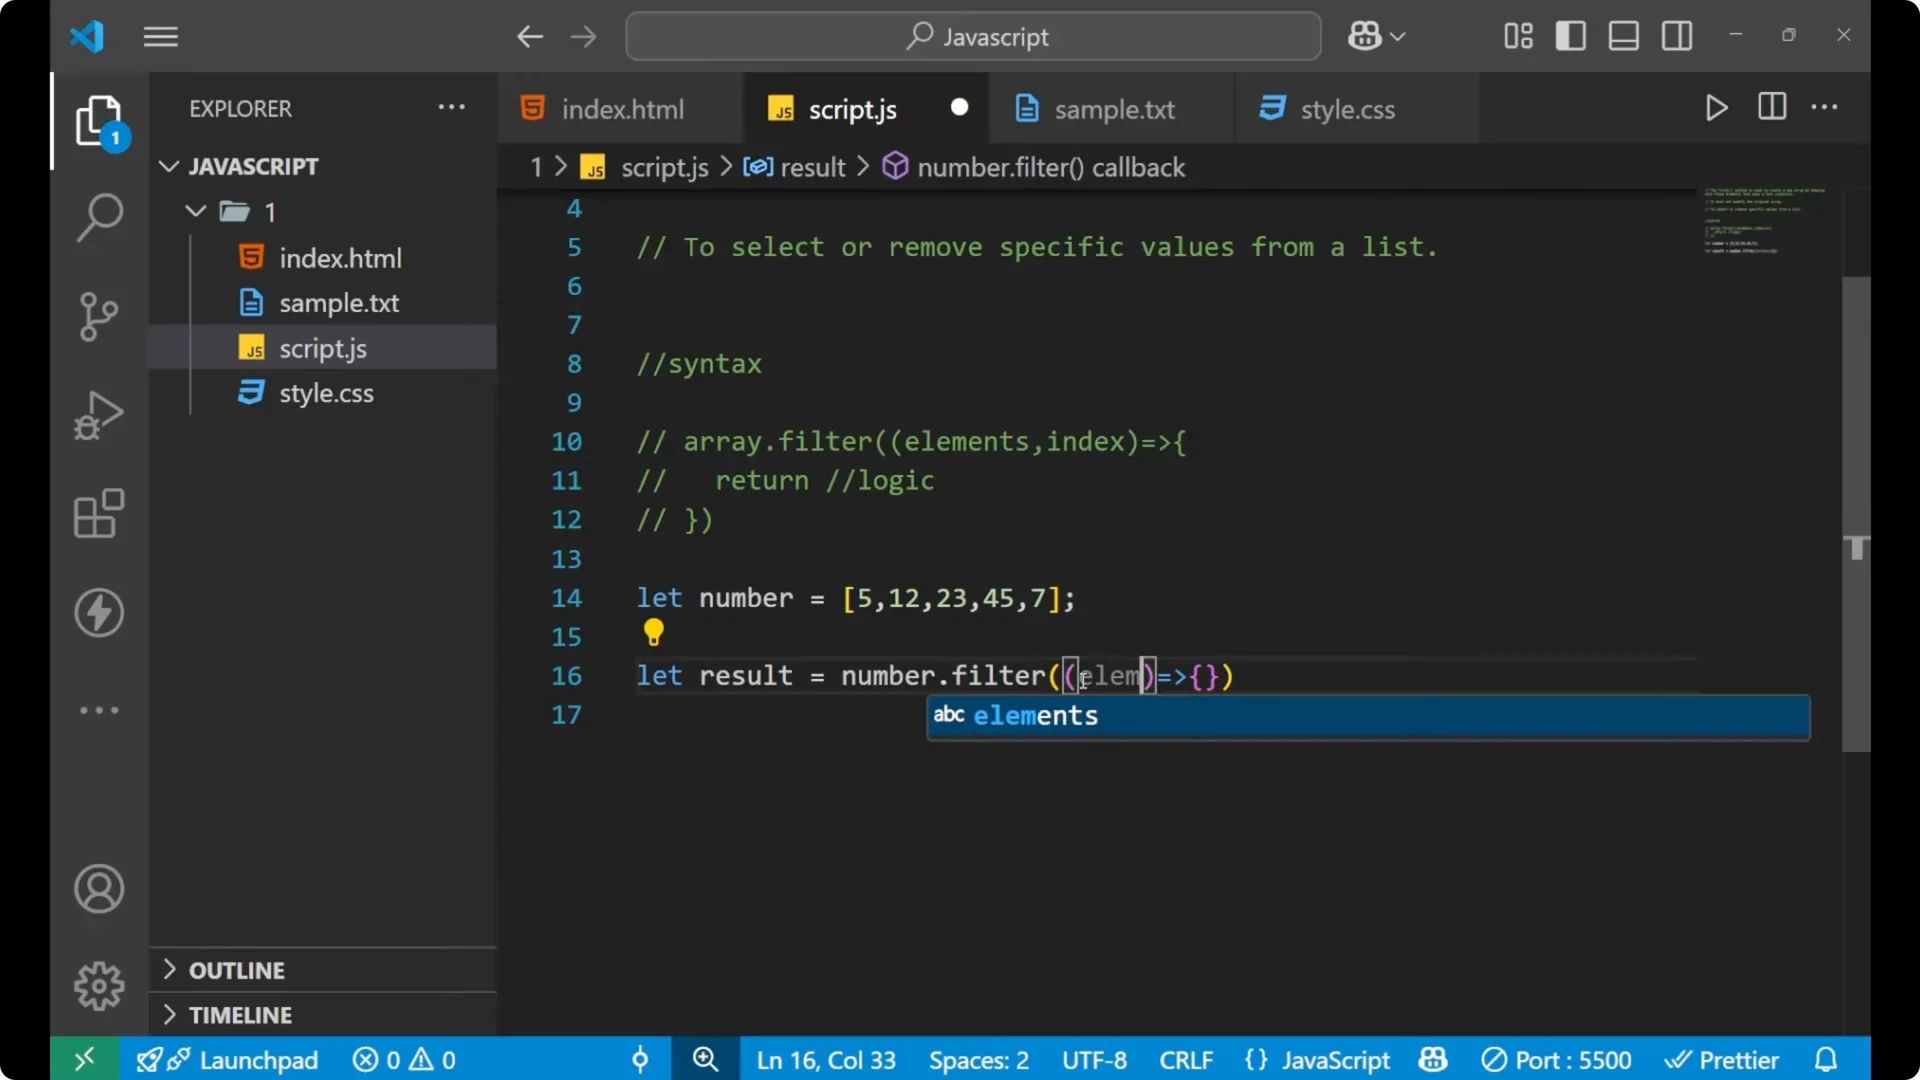Toggle the bottom panel visibility

point(1622,35)
